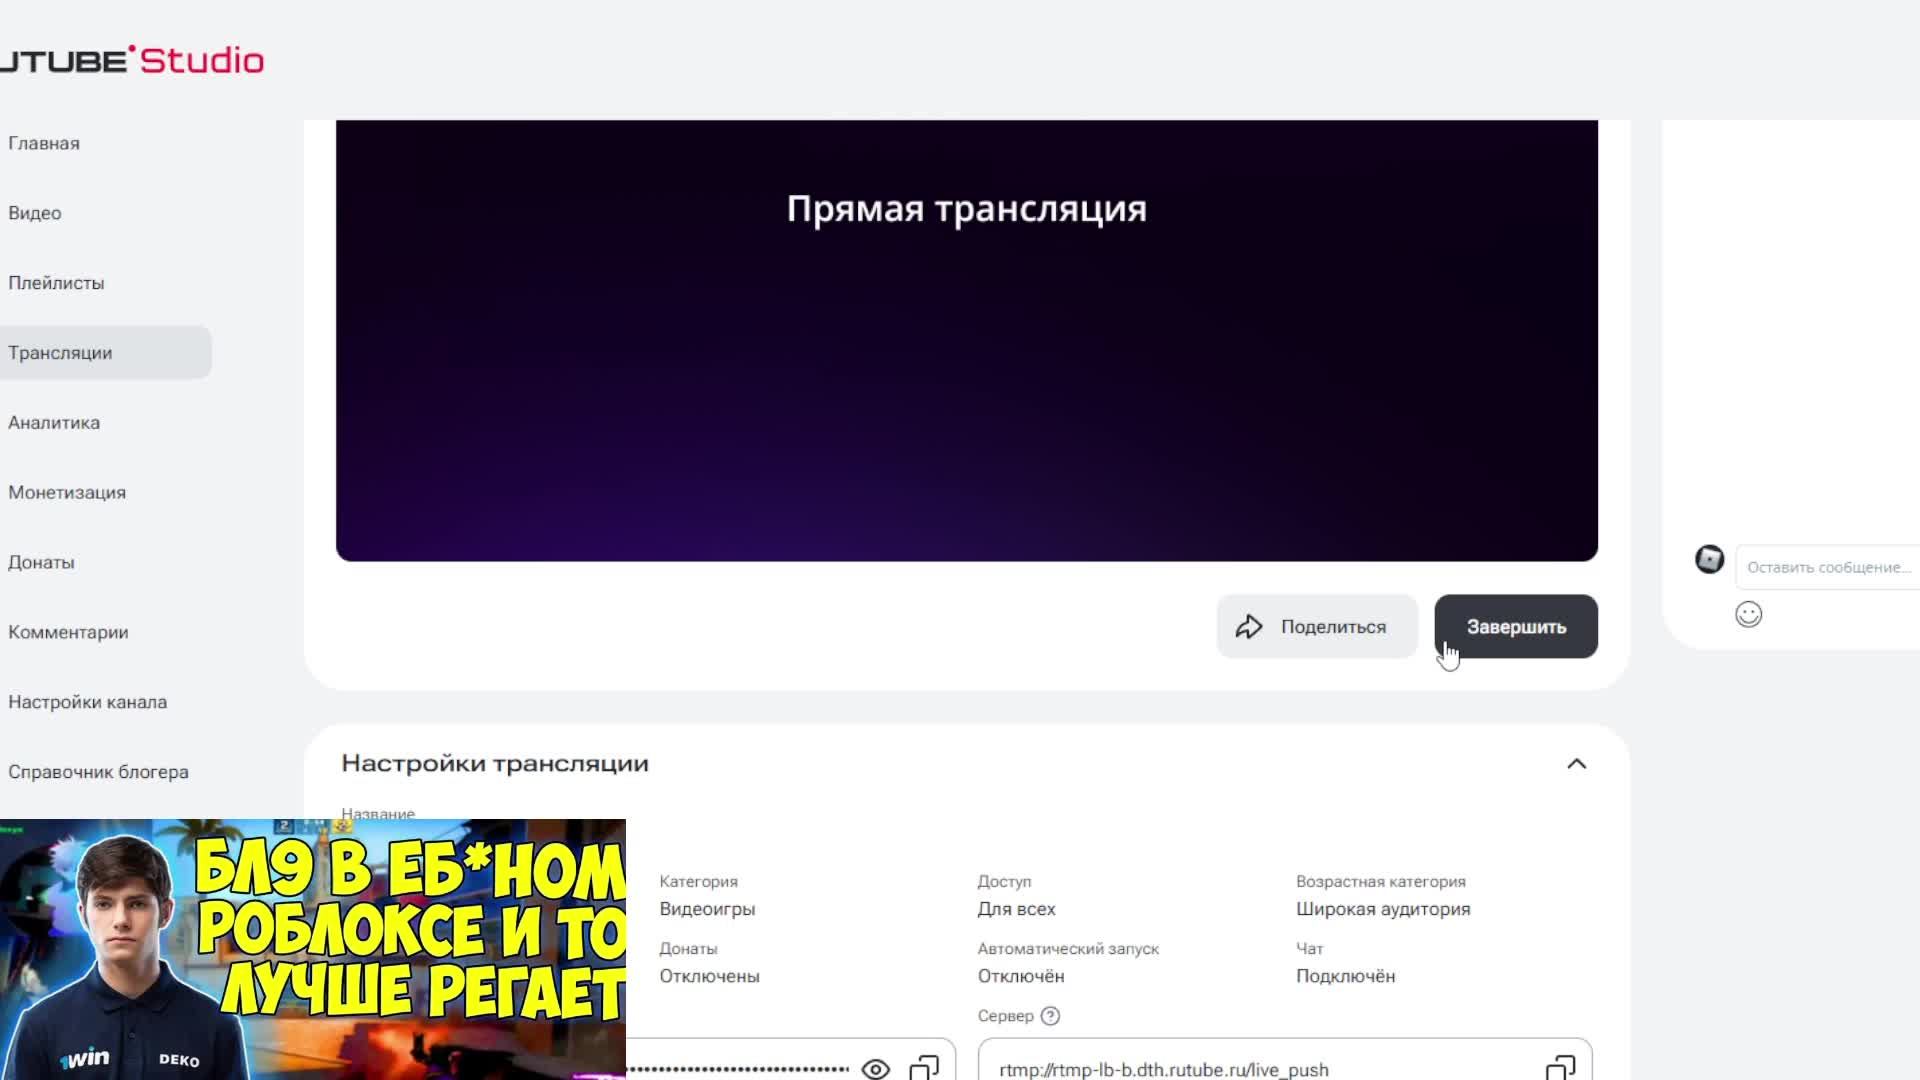Enable Автоматический запуск setting
Viewport: 1920px width, 1080px height.
coord(1020,976)
